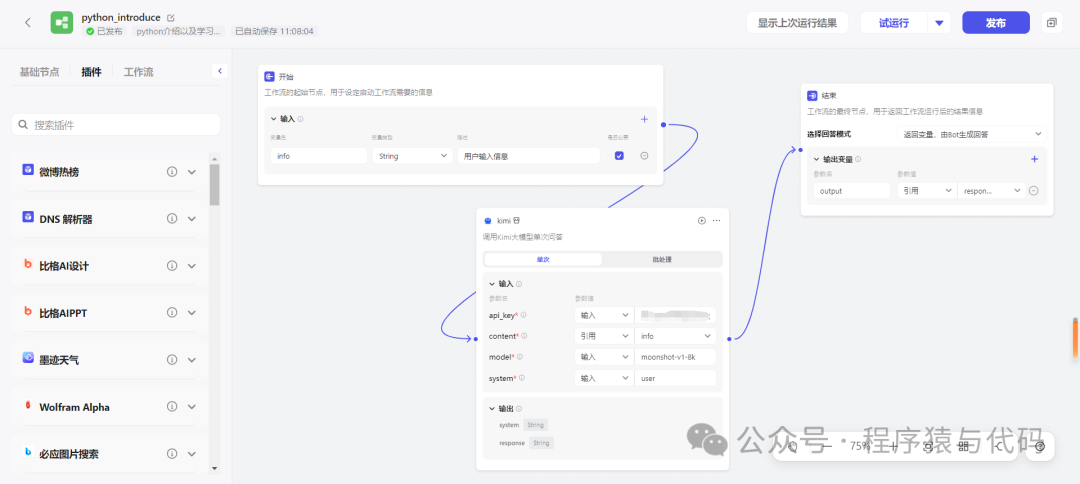The image size is (1080, 484).
Task: Zoom in the canvas with plus icon
Action: pyautogui.click(x=893, y=446)
